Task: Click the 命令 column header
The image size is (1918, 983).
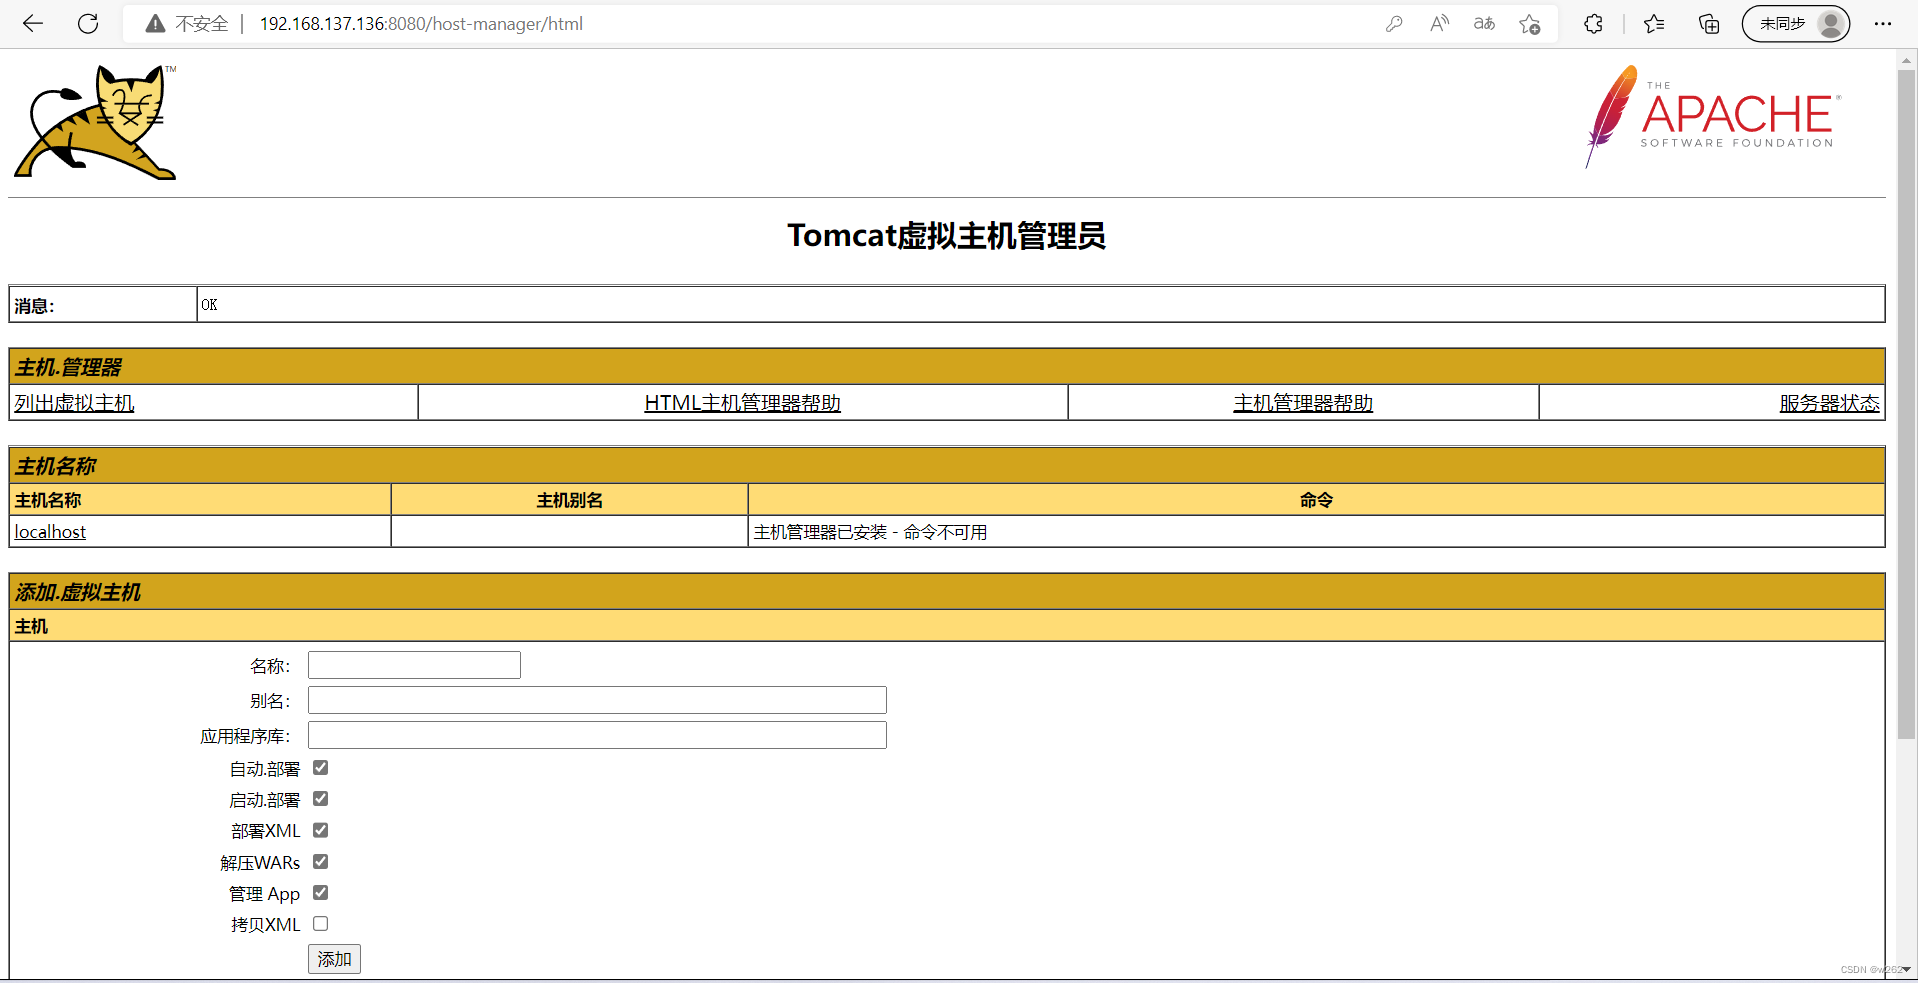Action: pos(1316,500)
